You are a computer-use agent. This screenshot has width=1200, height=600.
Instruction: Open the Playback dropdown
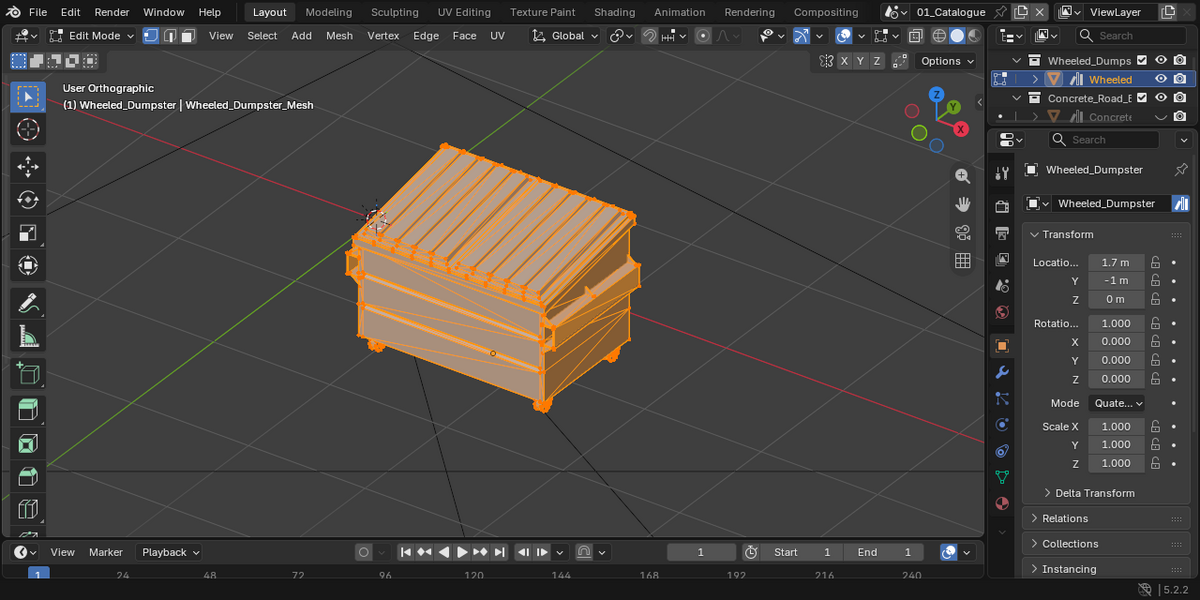coord(170,552)
